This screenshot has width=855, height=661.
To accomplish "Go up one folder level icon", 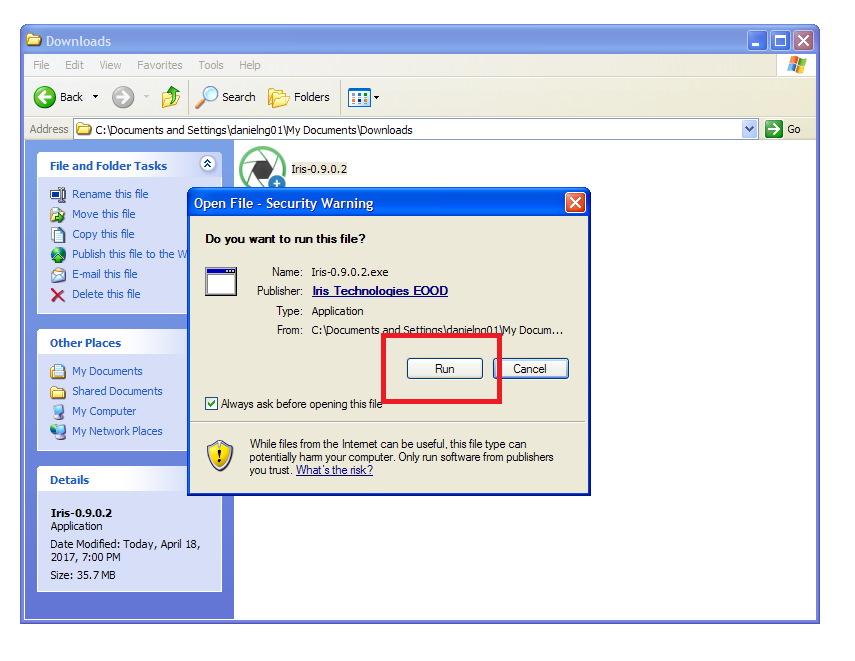I will [171, 97].
